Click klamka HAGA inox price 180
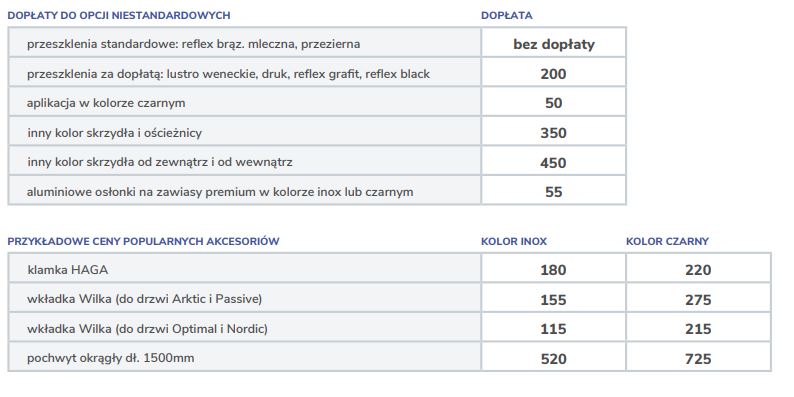 [x=553, y=270]
